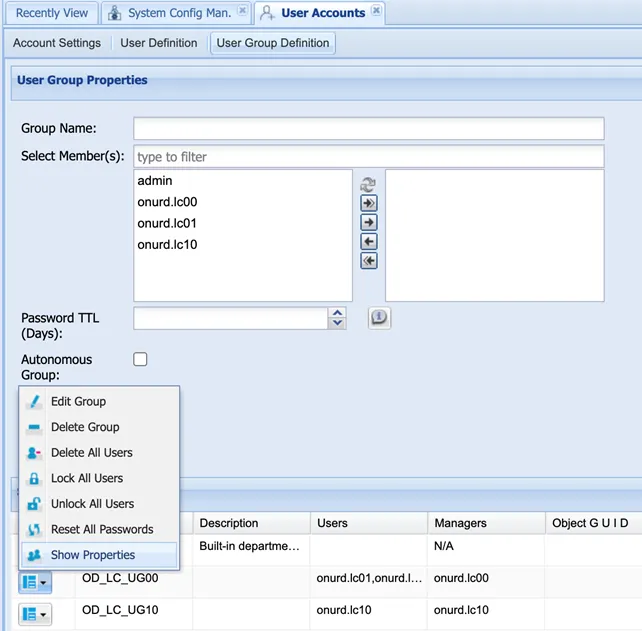Close the System Config Man. tab

[x=243, y=10]
